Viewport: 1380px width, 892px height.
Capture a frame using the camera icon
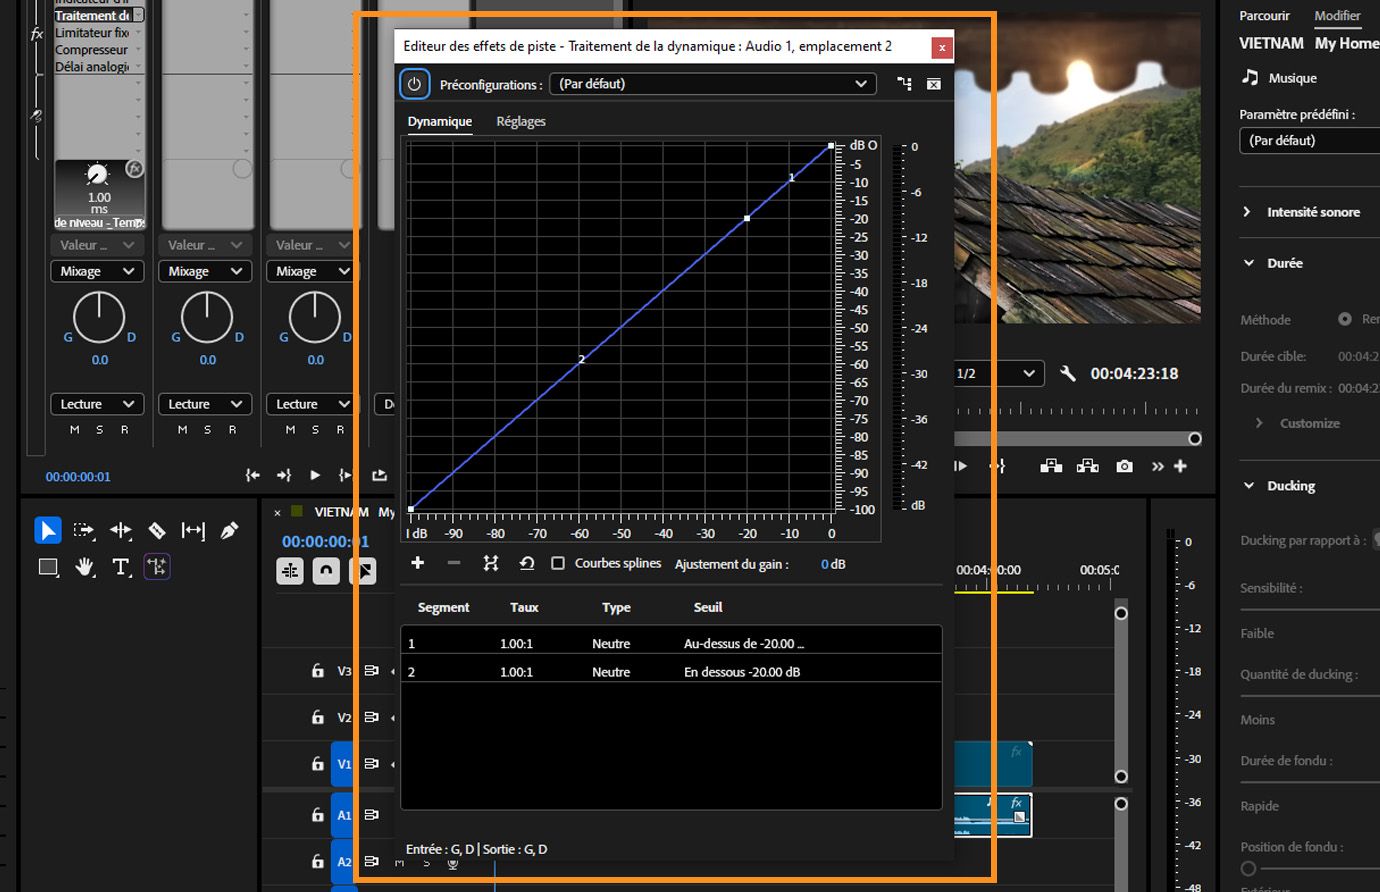point(1124,465)
